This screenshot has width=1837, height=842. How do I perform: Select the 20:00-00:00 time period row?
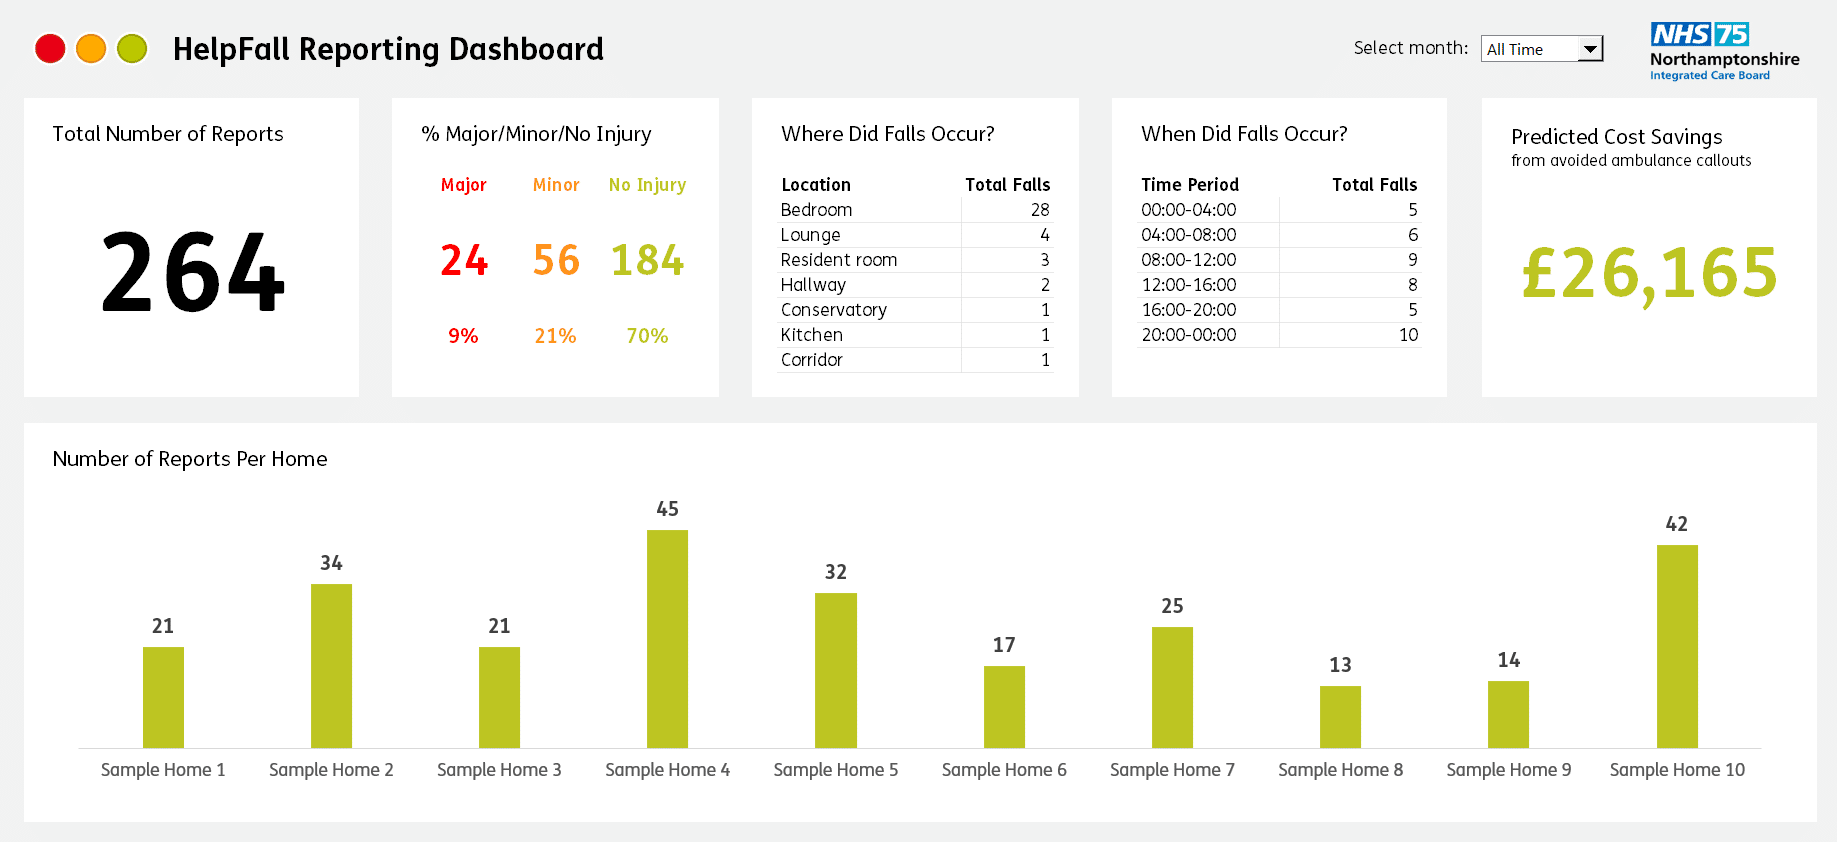[x=1279, y=335]
